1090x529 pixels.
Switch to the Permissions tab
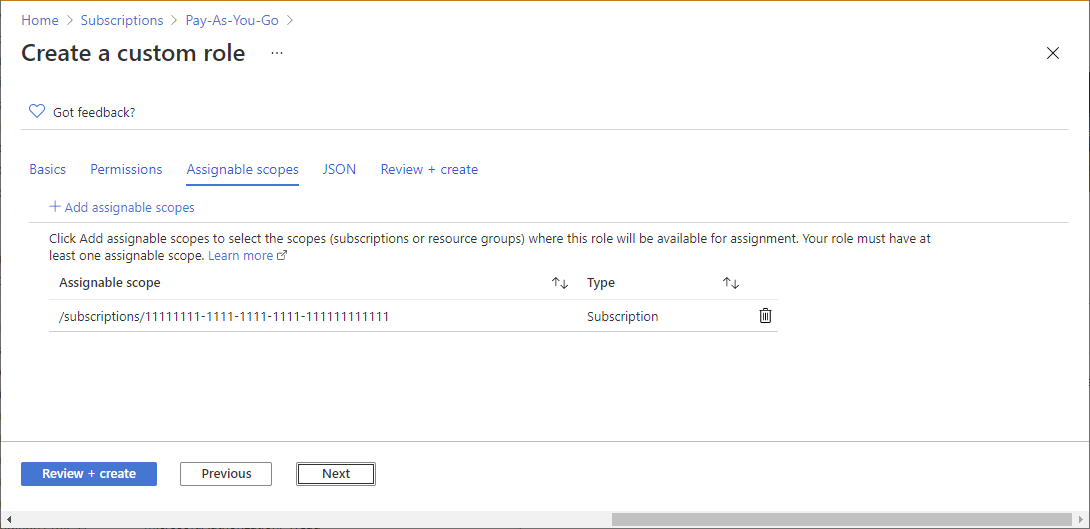(x=126, y=169)
